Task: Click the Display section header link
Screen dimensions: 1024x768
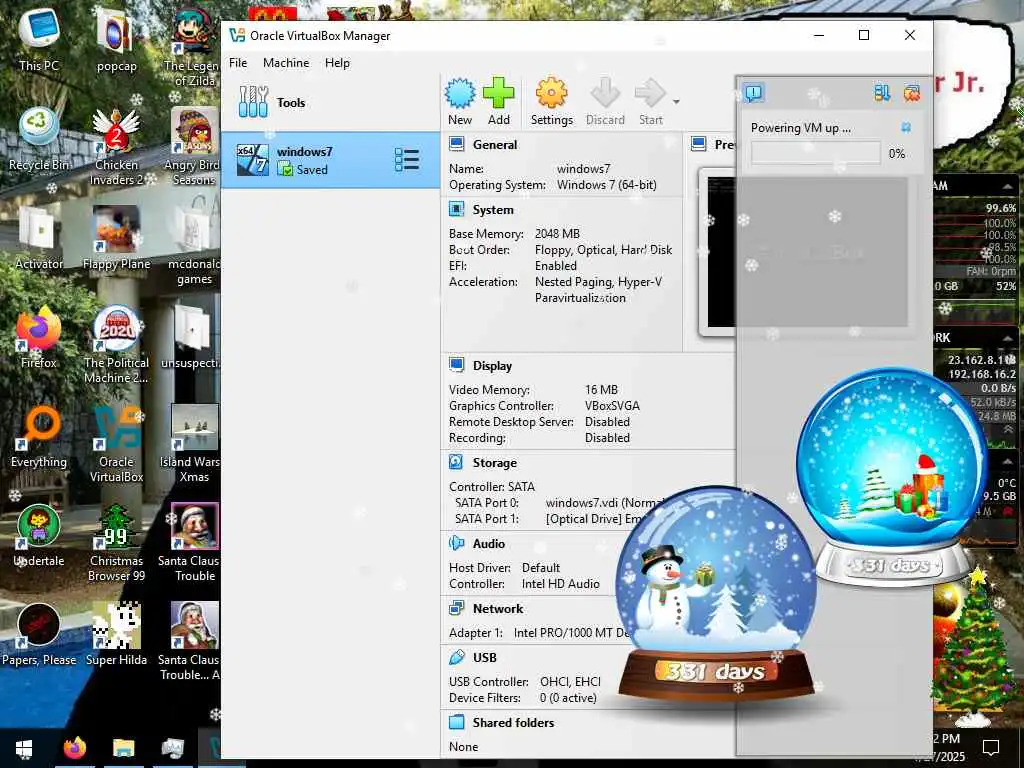Action: point(492,366)
